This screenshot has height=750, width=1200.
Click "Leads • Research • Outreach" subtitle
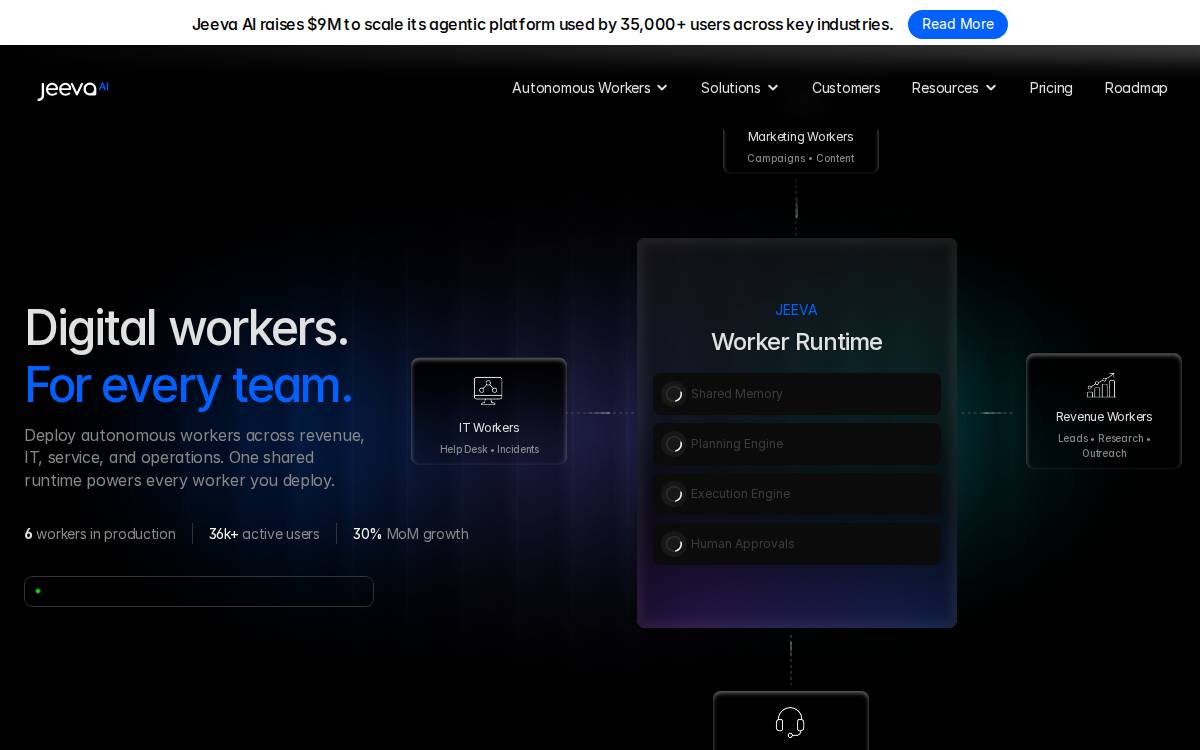1104,446
